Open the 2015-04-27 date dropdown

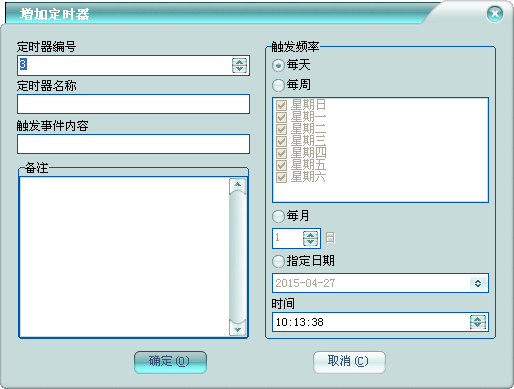[478, 283]
